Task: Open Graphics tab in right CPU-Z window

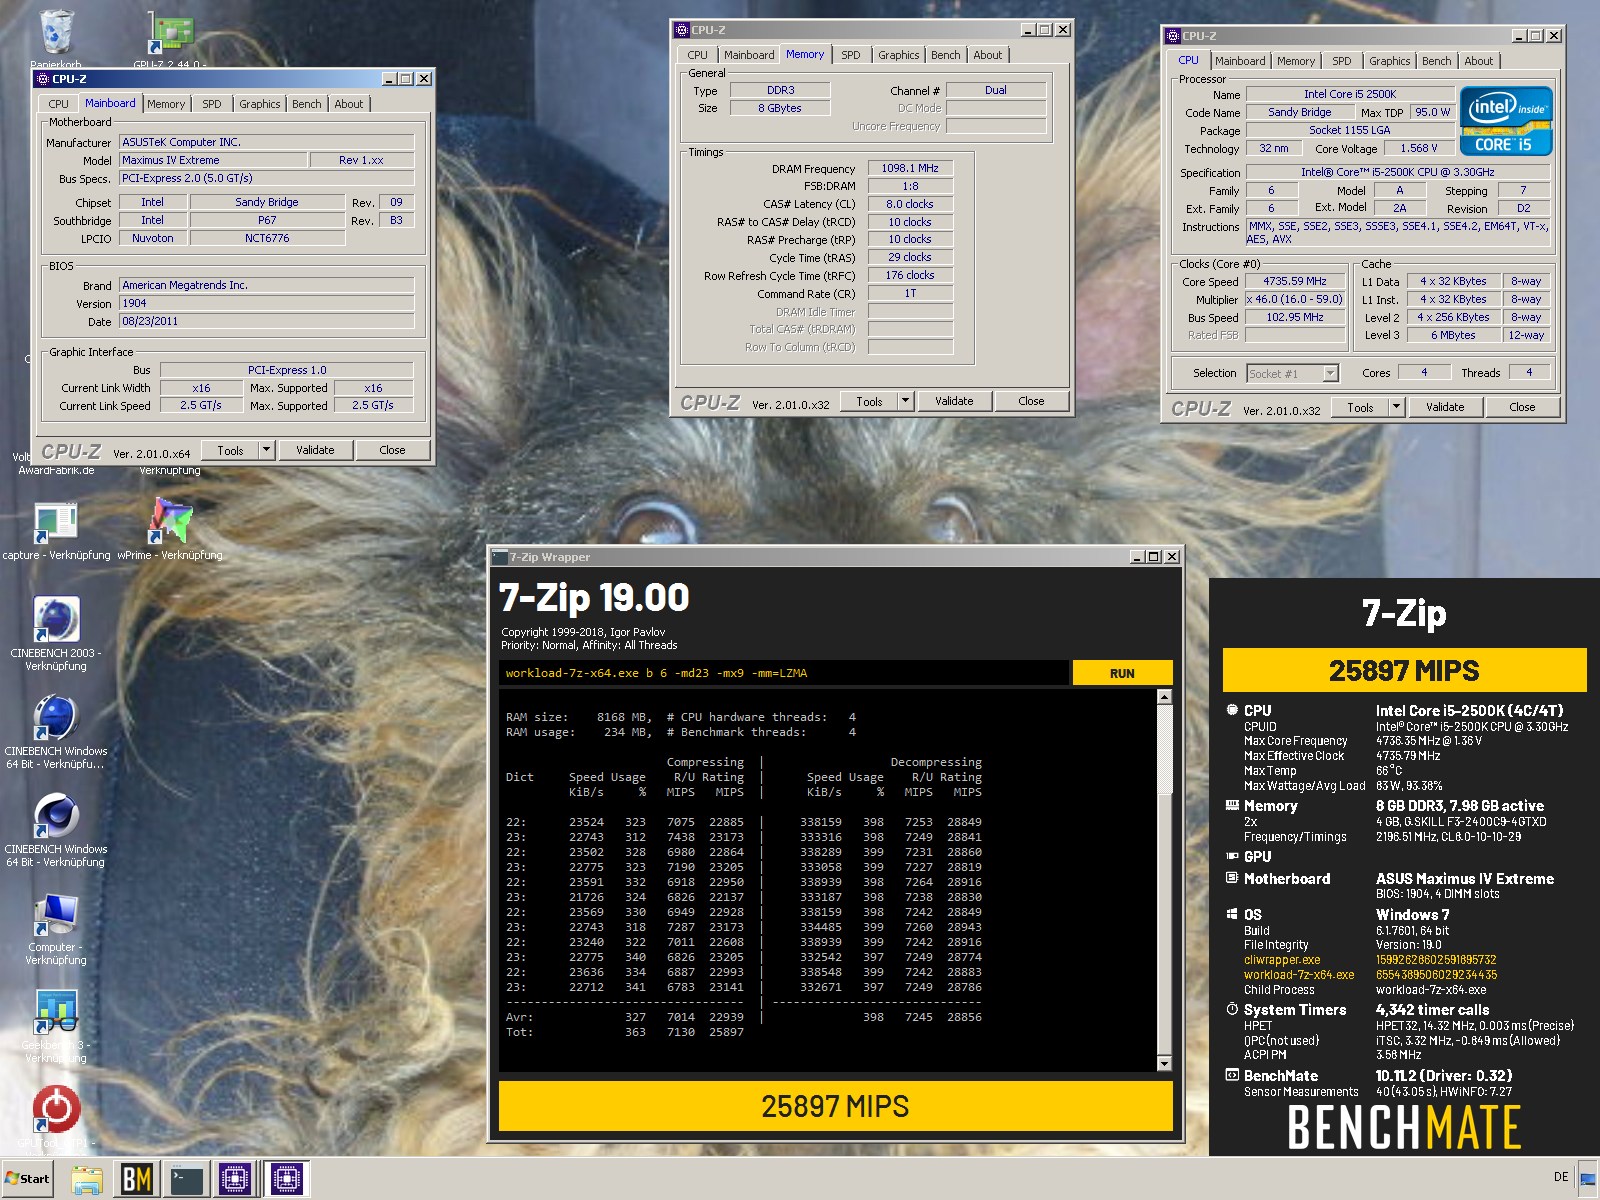Action: [1389, 61]
